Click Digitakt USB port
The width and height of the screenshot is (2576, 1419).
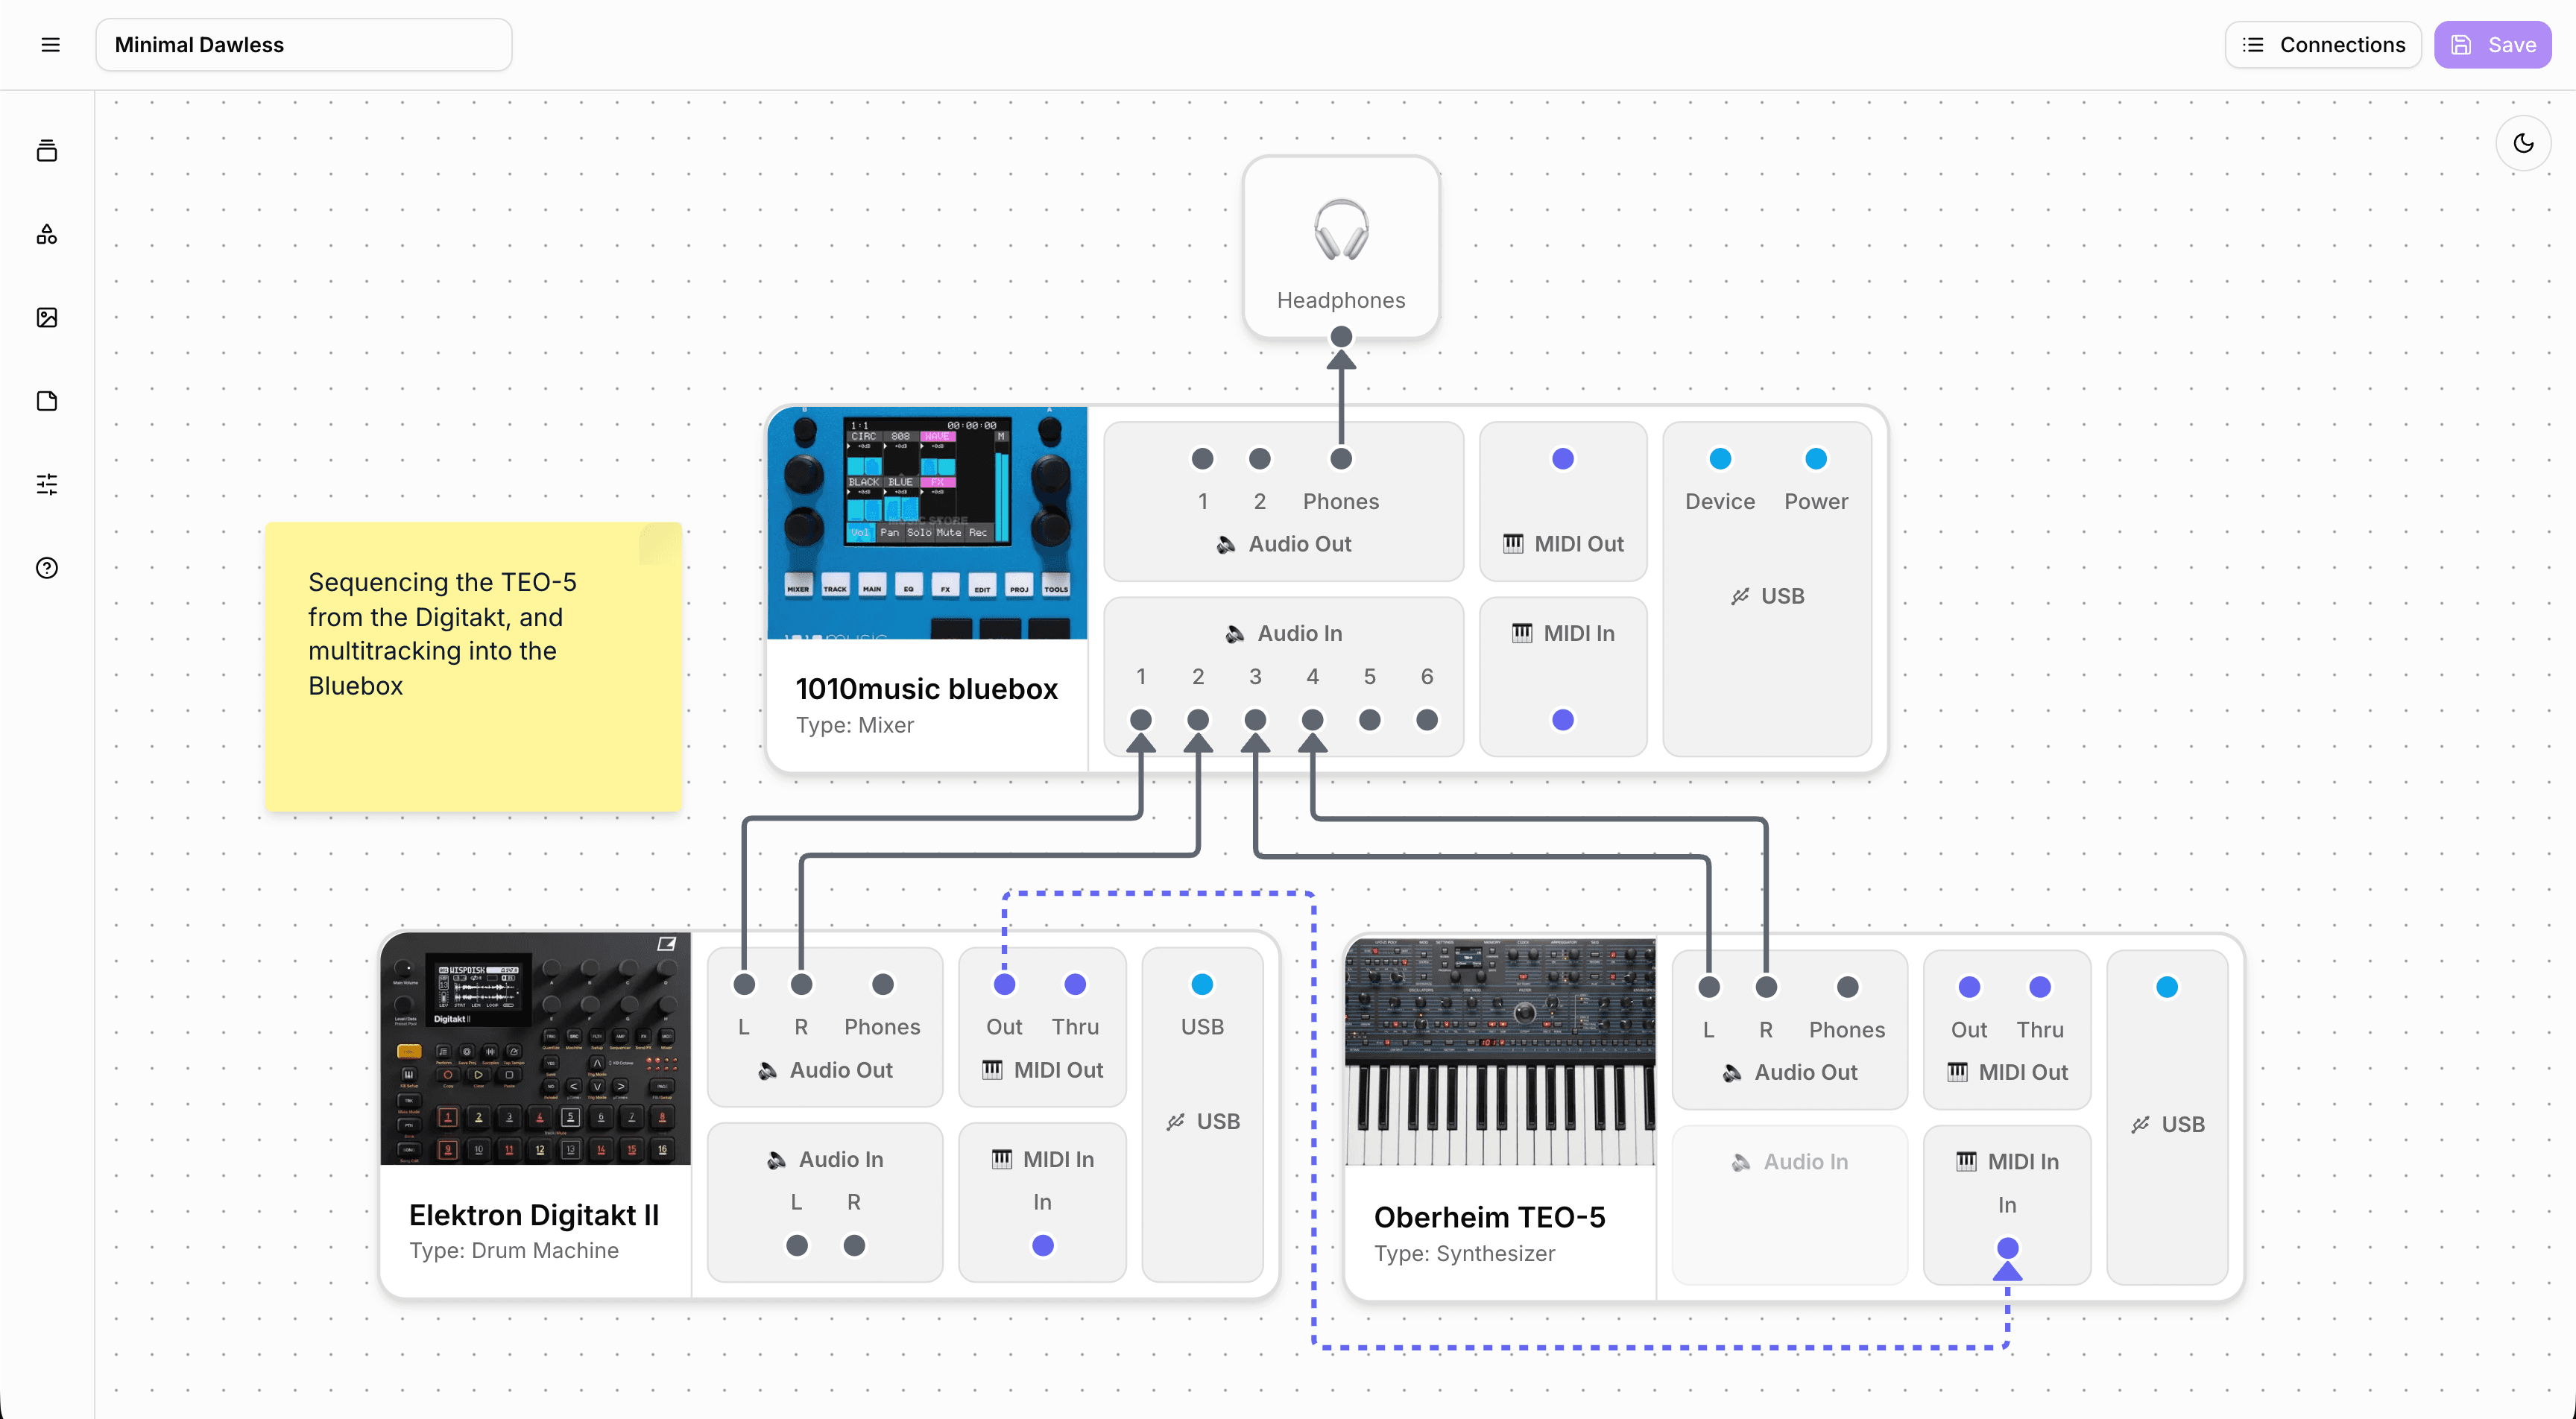1202,985
